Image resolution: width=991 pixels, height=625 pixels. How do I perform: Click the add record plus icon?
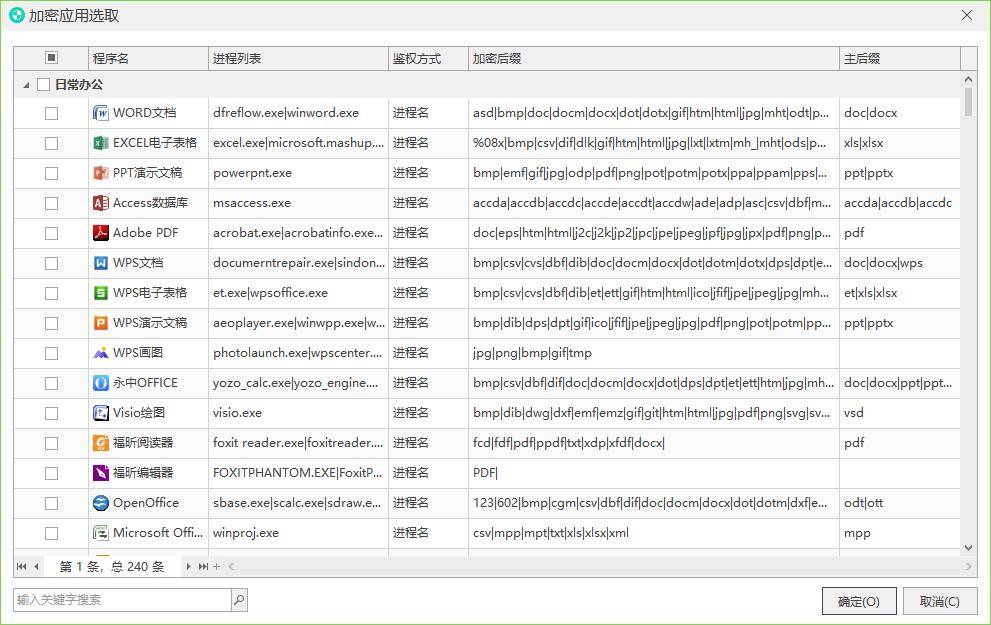click(217, 567)
